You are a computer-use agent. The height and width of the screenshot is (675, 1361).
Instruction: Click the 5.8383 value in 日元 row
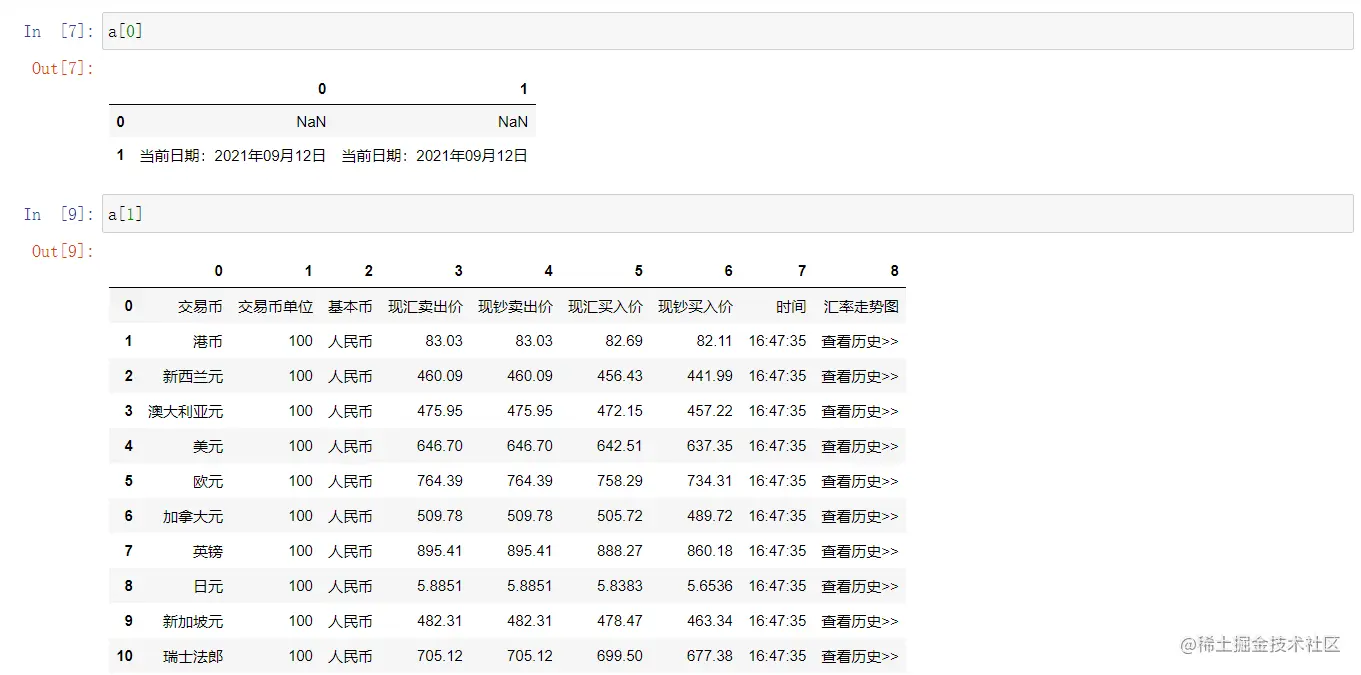620,586
